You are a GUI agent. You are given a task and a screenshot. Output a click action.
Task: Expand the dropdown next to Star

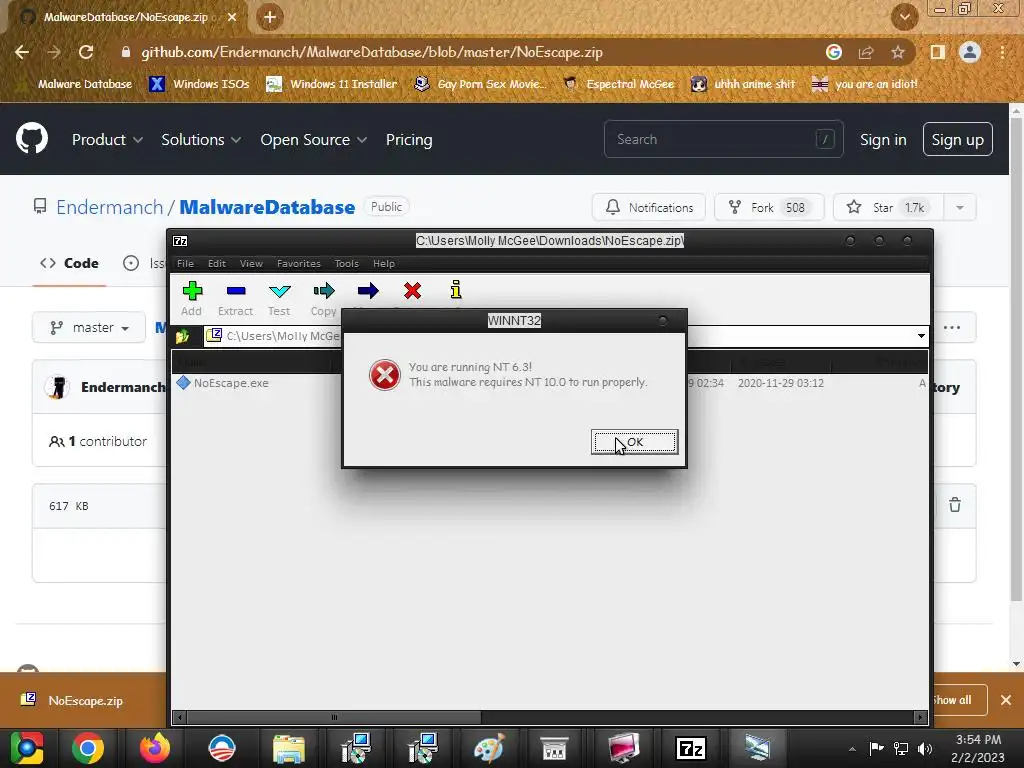coord(959,208)
